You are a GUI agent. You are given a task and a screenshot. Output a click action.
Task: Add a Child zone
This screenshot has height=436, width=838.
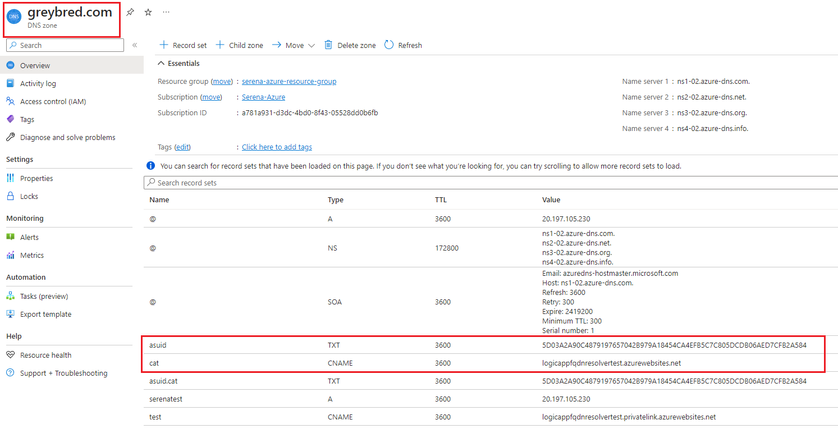(x=239, y=45)
